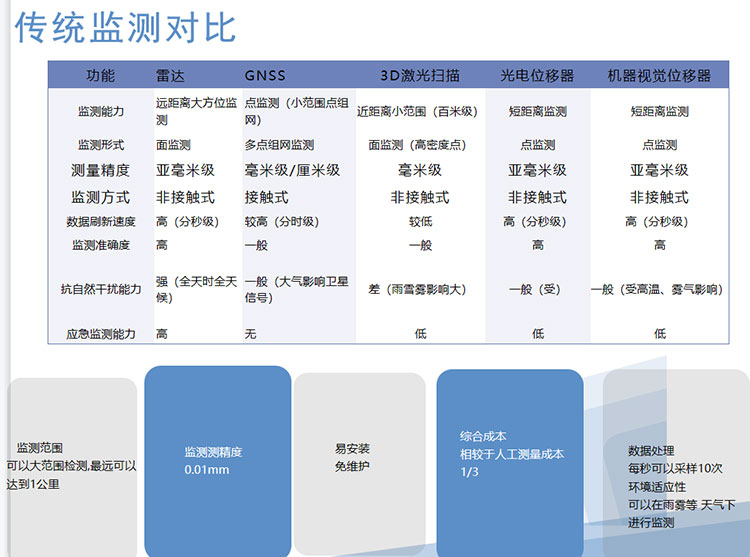Select the blue 综合成本 card

[x=510, y=454]
